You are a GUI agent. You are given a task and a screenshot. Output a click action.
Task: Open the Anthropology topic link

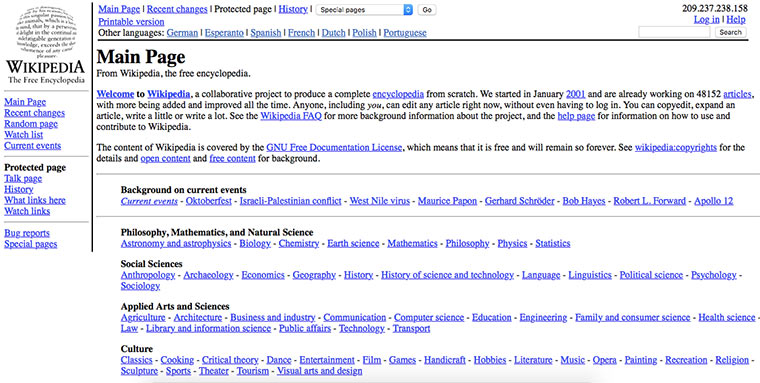(148, 275)
